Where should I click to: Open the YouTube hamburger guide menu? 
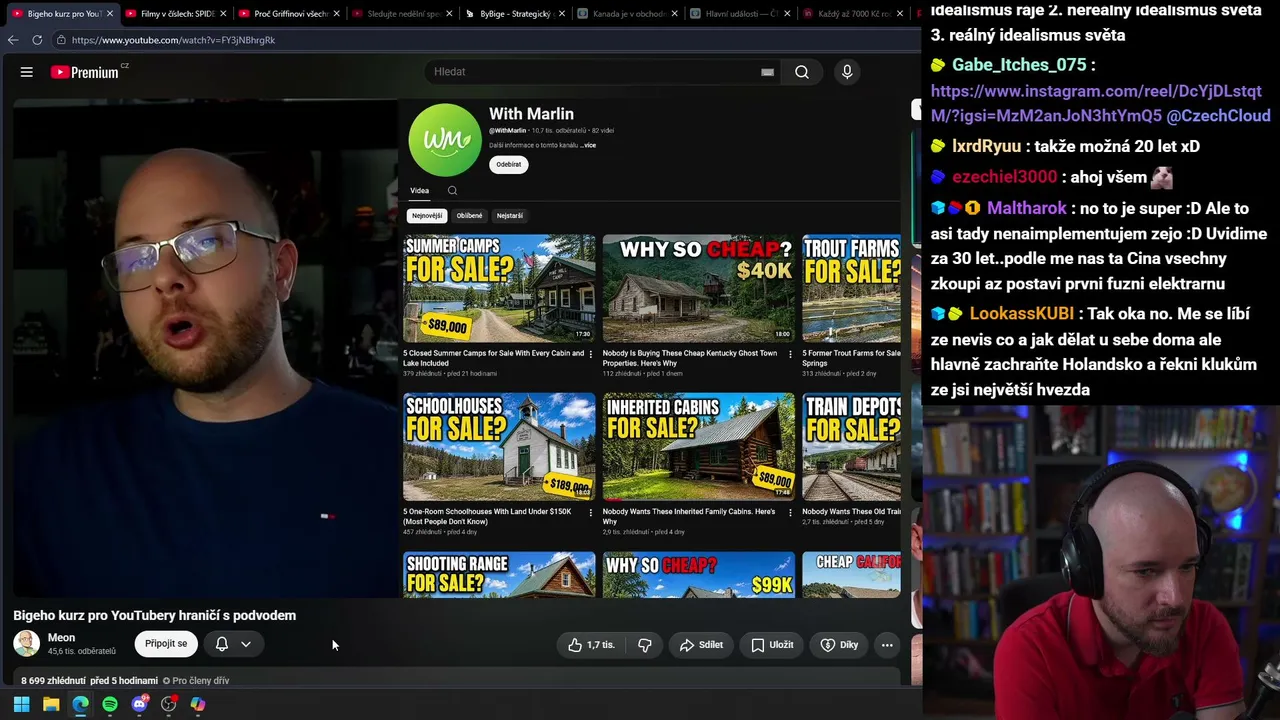click(27, 72)
